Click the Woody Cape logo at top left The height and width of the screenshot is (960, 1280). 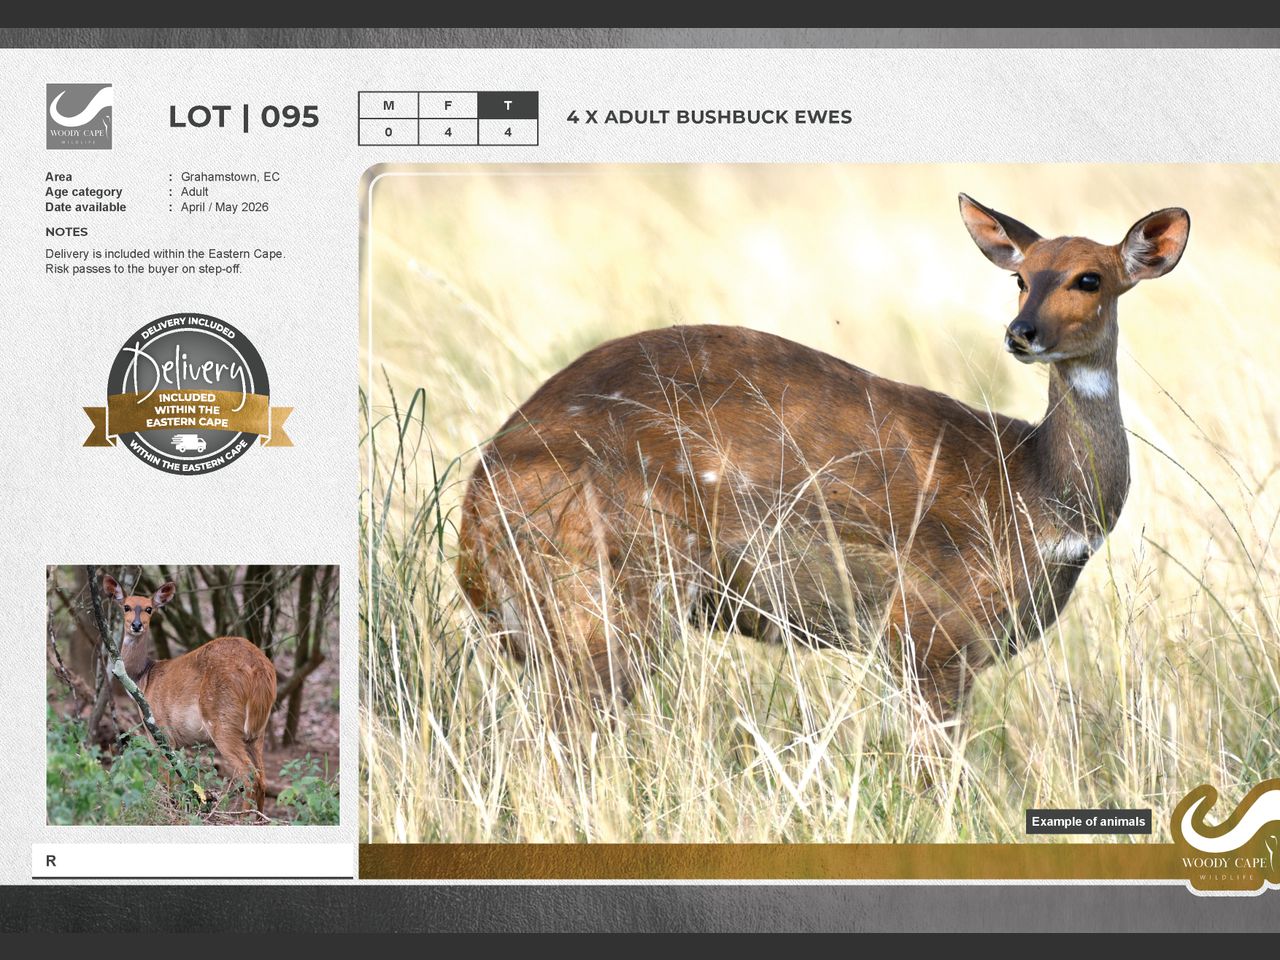[x=79, y=116]
